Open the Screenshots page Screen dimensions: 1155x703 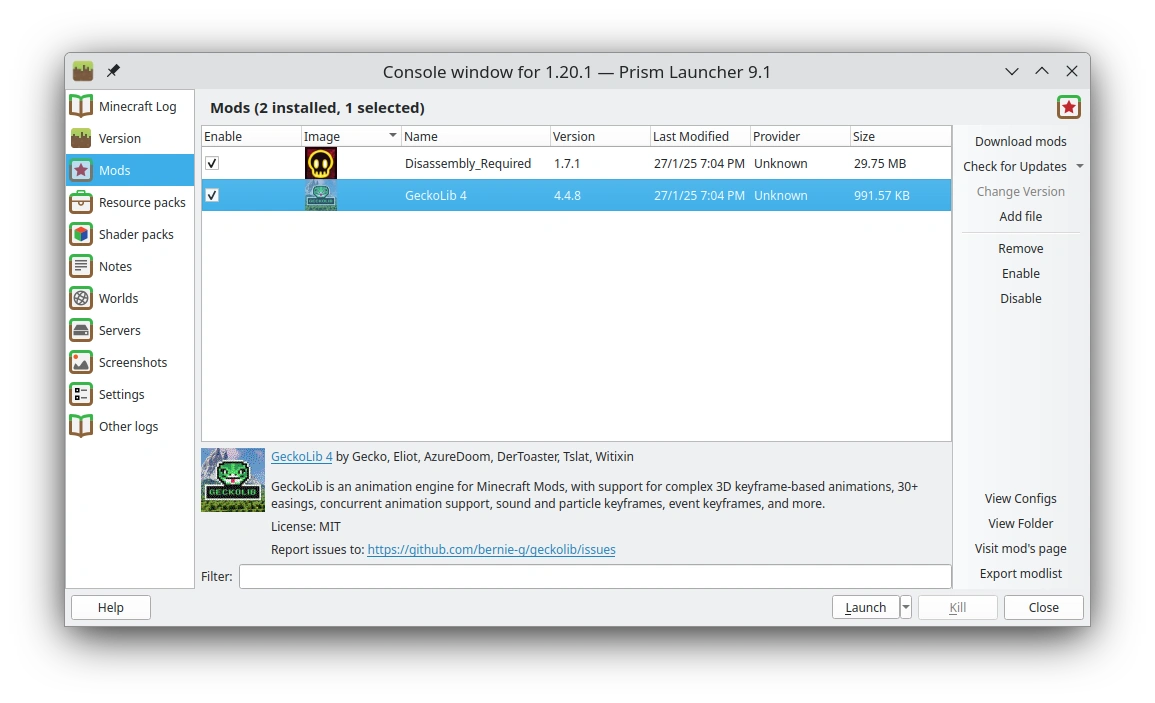(133, 363)
